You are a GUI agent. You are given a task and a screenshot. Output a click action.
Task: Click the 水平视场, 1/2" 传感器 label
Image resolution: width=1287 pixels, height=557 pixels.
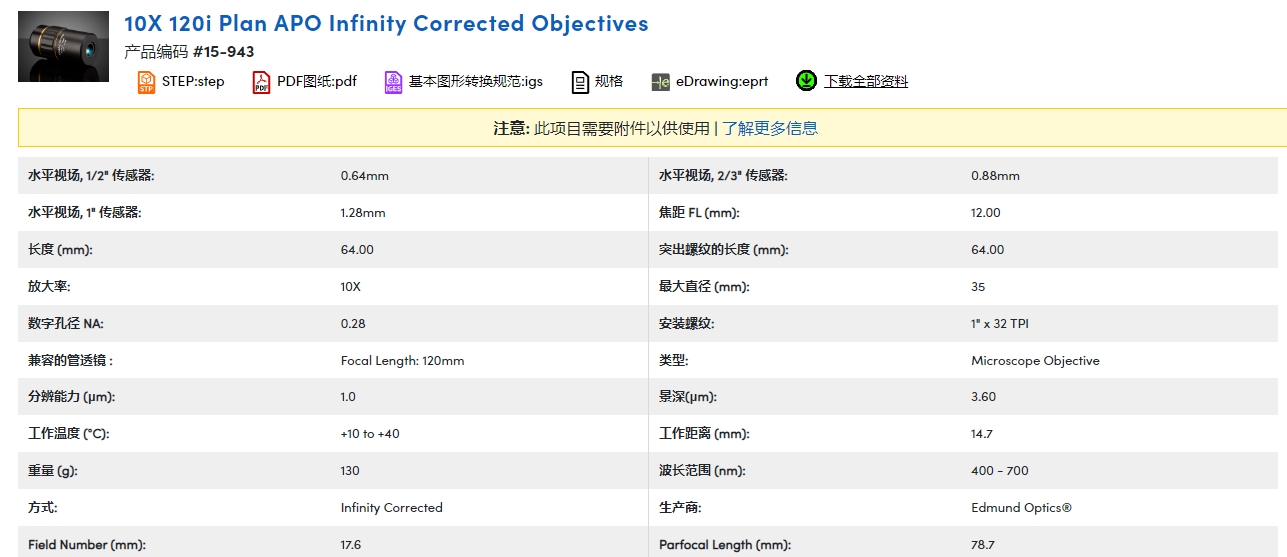click(91, 176)
